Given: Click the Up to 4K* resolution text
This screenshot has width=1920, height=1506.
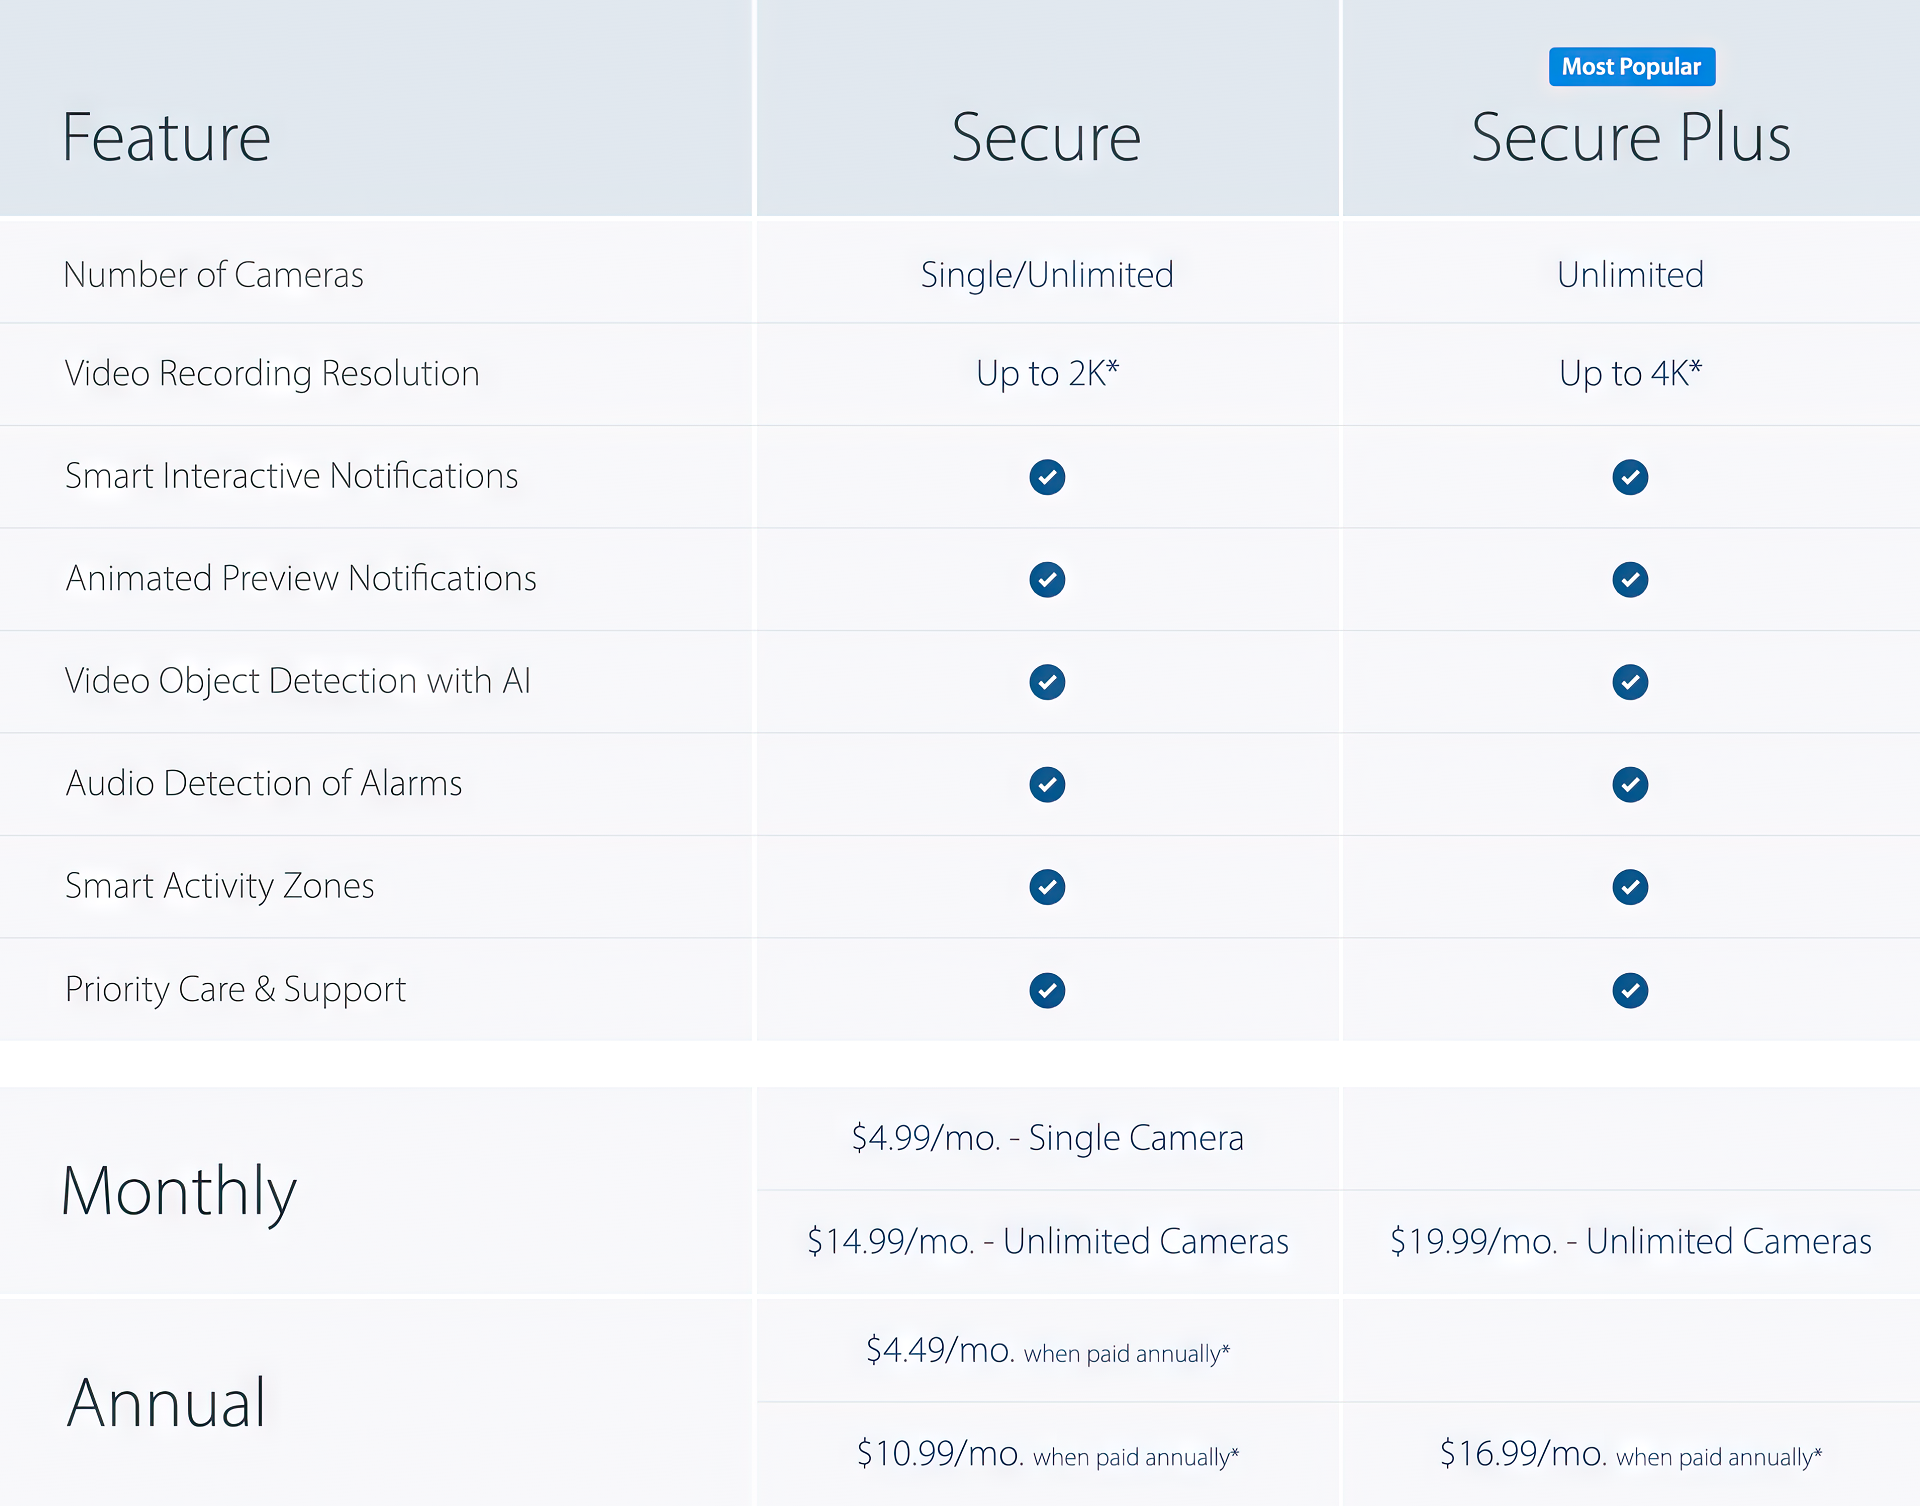Looking at the screenshot, I should click(1630, 373).
